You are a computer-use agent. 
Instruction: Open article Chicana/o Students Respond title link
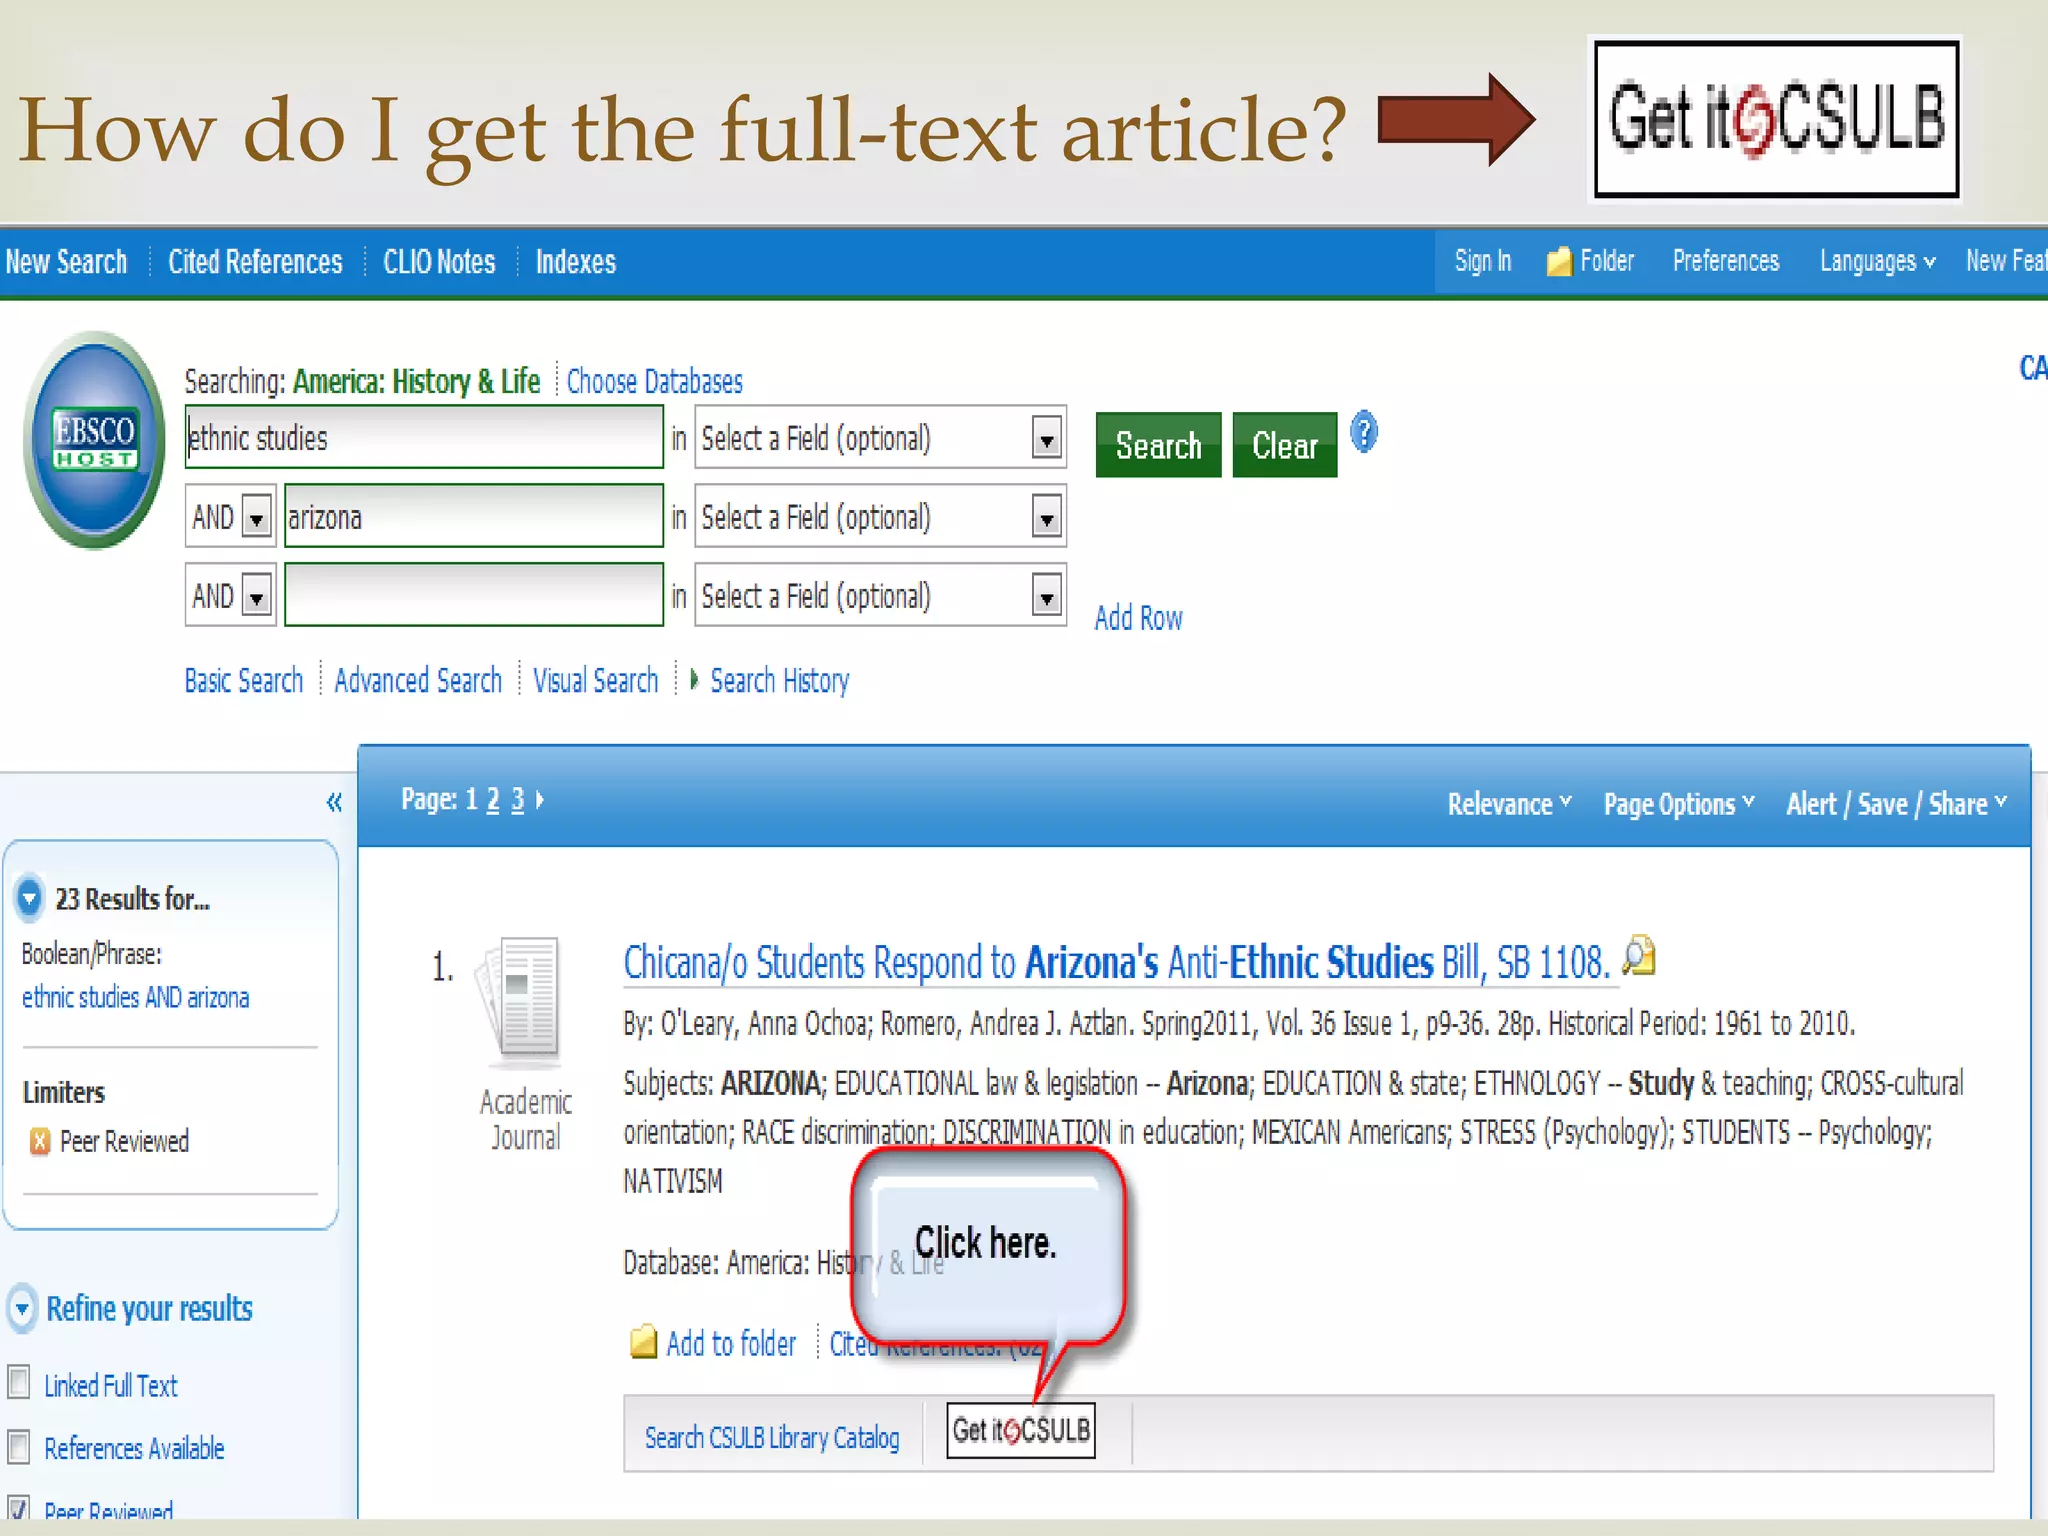1116,962
